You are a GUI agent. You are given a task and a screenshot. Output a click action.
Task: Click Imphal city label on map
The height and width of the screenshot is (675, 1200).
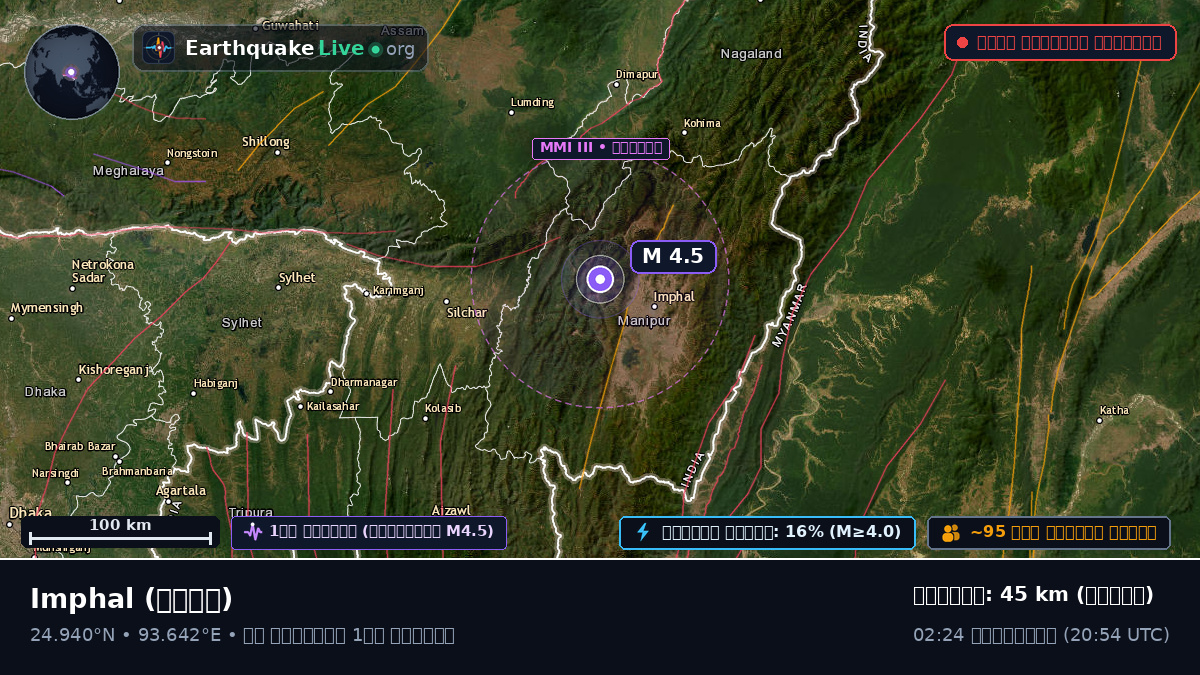[x=673, y=297]
